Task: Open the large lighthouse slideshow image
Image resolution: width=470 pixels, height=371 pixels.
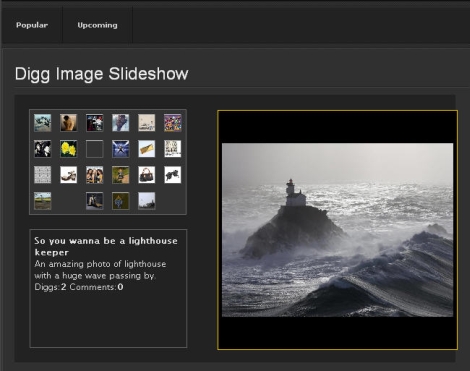Action: coord(337,230)
